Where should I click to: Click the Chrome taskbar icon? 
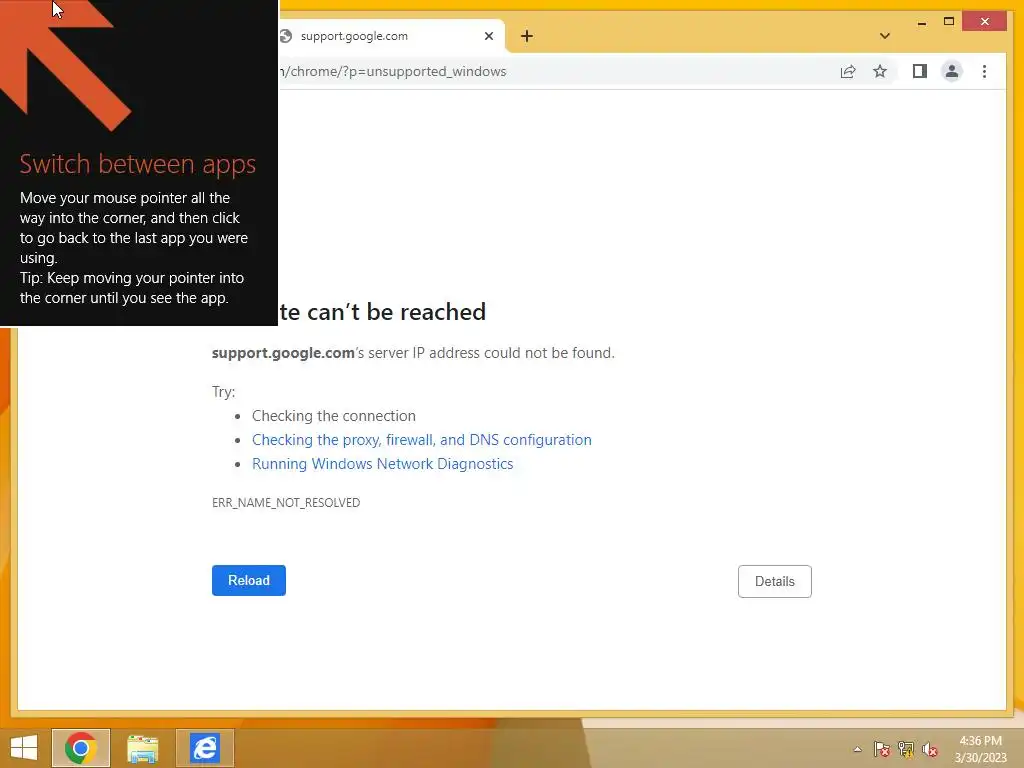click(81, 748)
